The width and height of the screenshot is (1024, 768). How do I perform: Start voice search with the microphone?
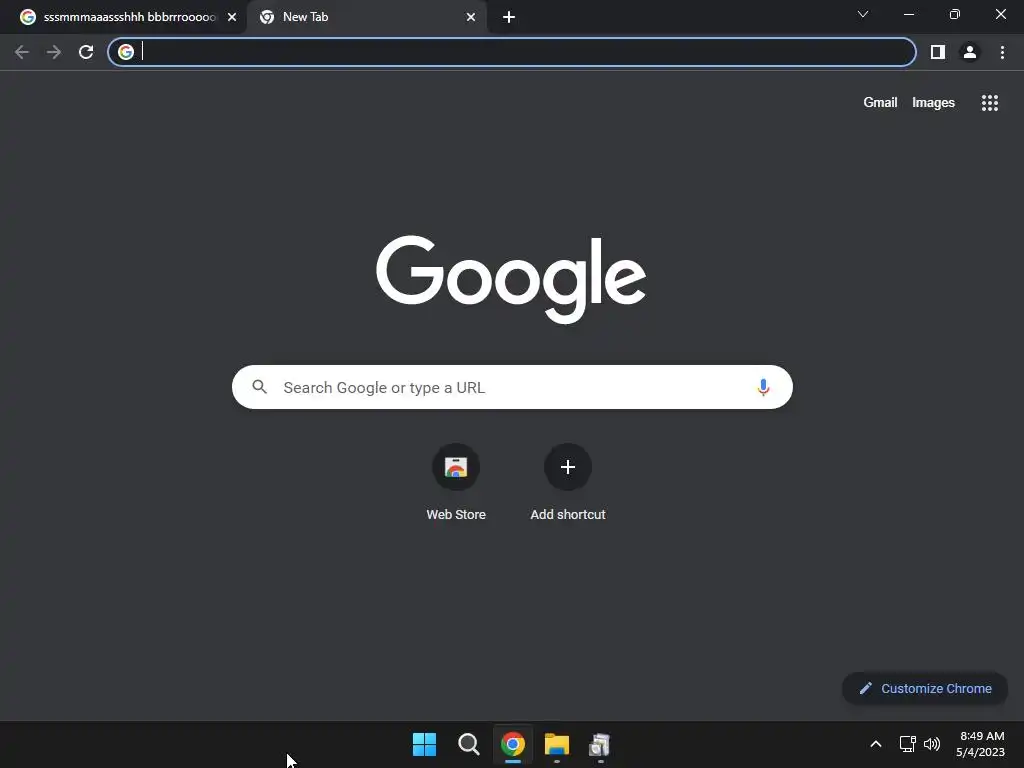point(763,387)
